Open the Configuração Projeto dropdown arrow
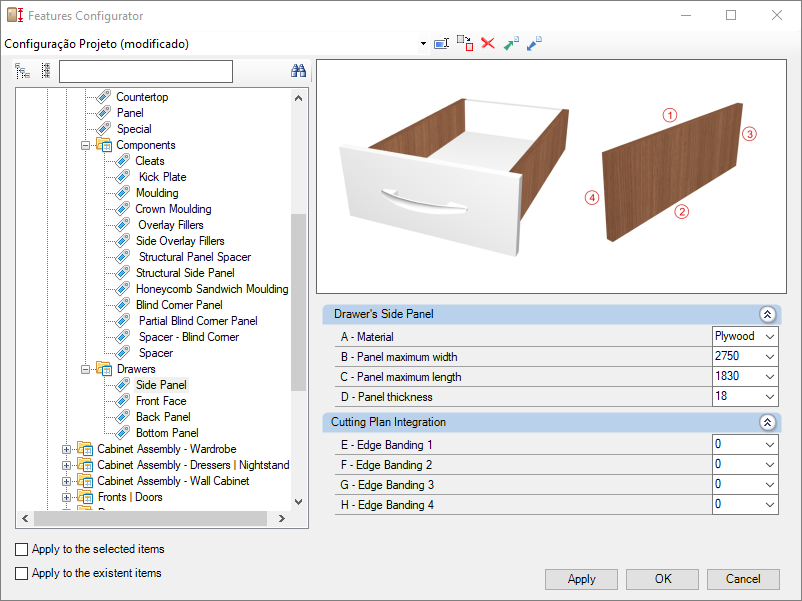Viewport: 802px width, 601px height. point(424,44)
